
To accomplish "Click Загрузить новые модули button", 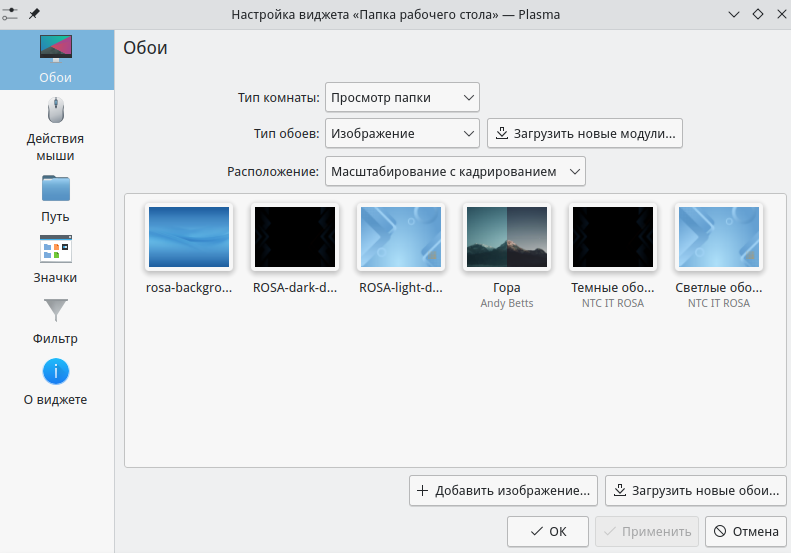I will pos(585,133).
